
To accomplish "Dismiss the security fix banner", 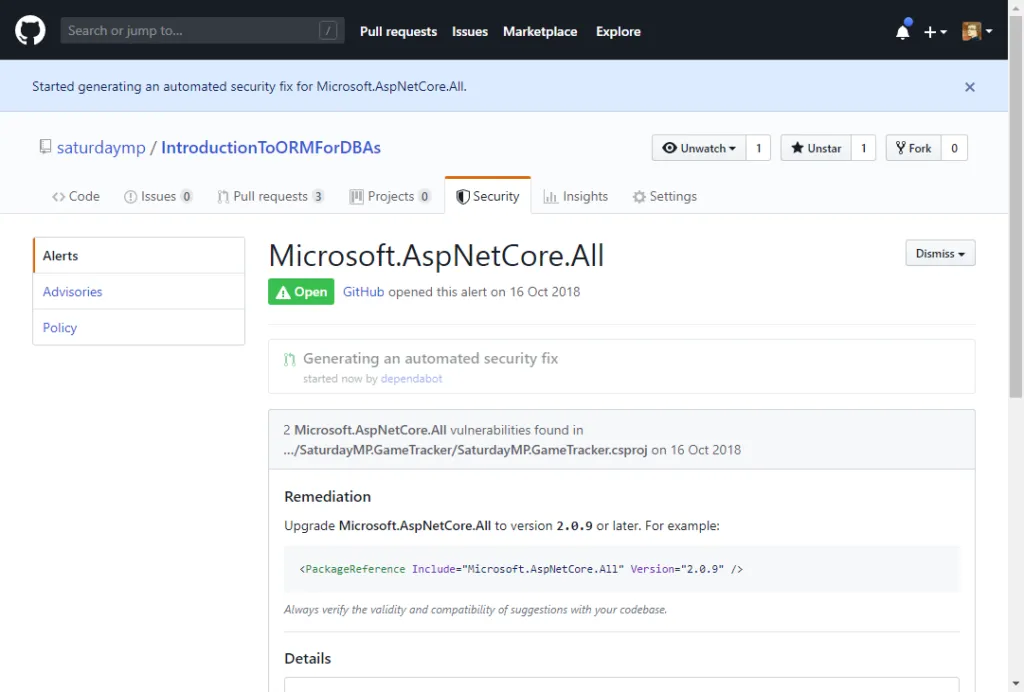I will tap(970, 87).
